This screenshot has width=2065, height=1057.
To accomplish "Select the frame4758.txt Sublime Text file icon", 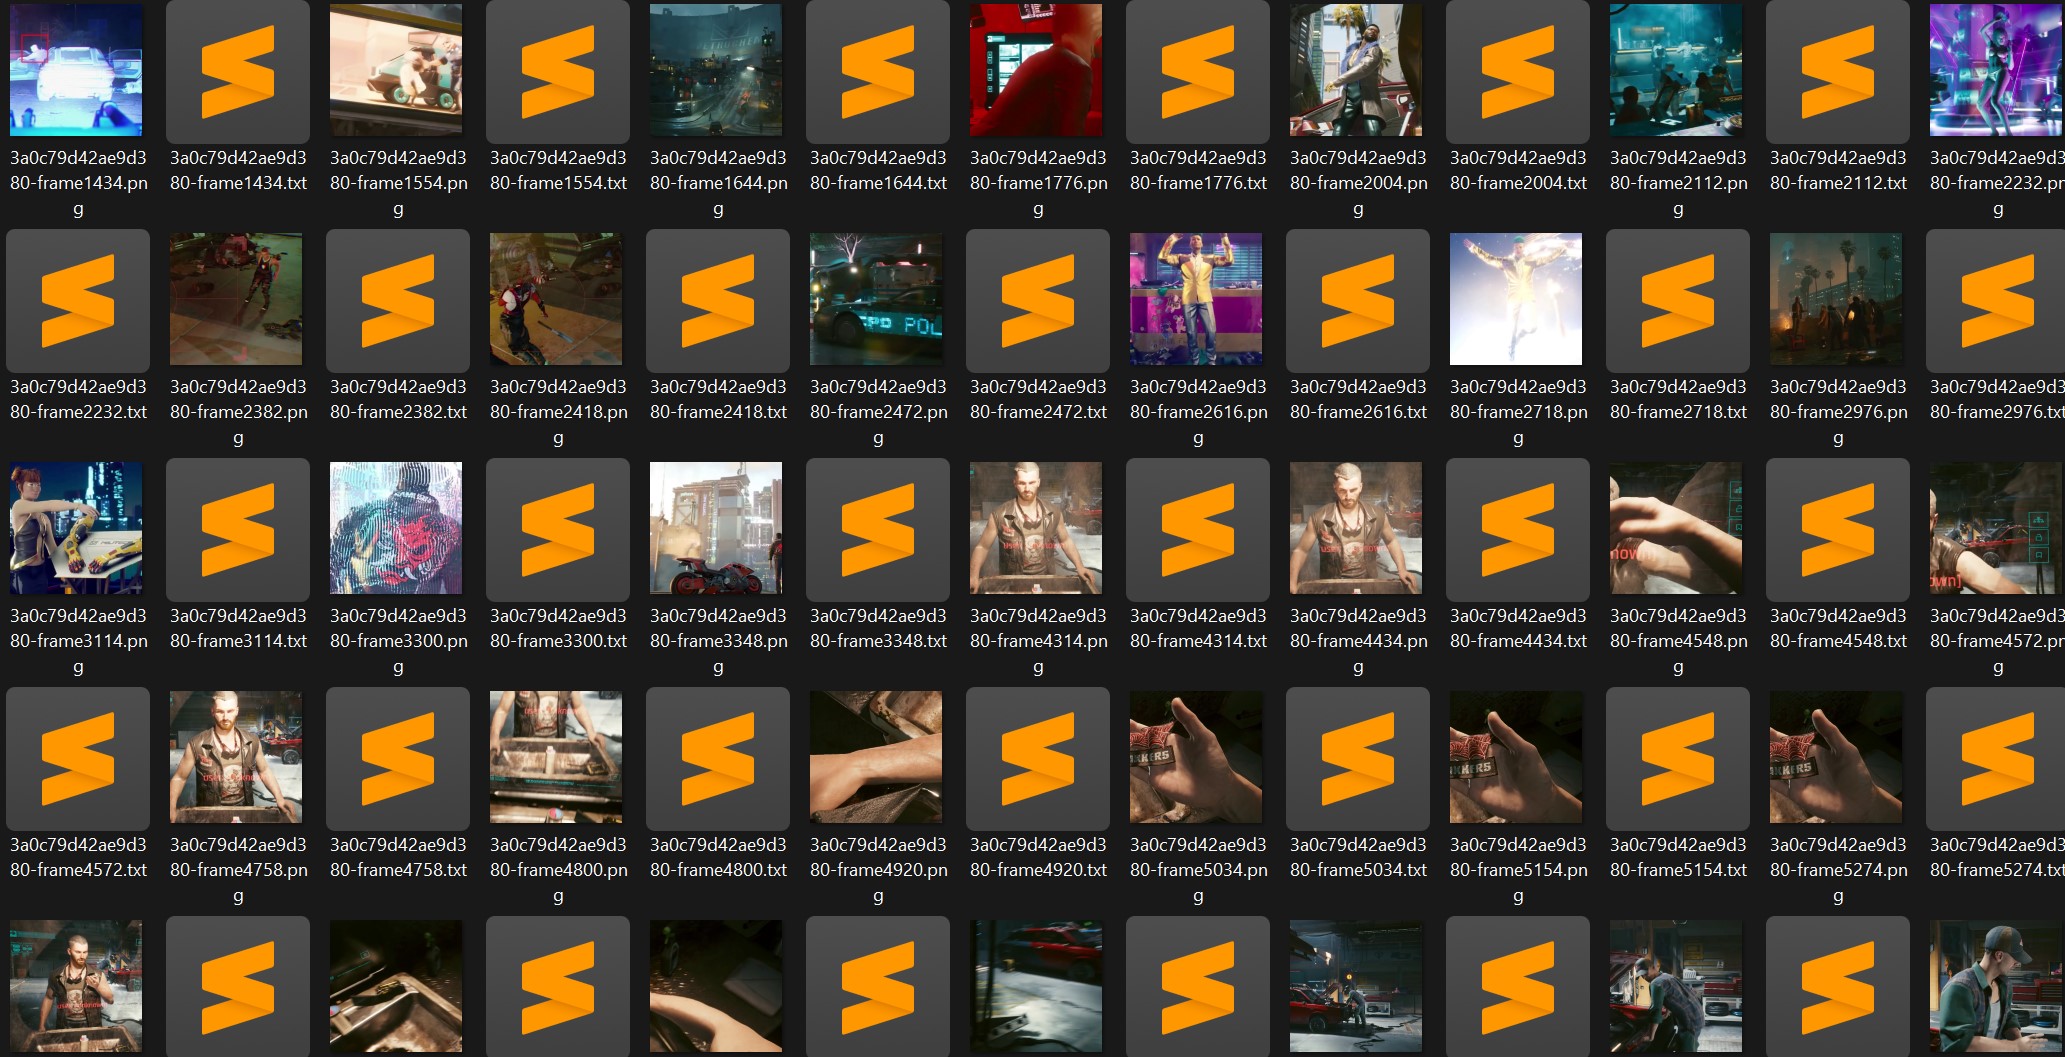I will (398, 758).
